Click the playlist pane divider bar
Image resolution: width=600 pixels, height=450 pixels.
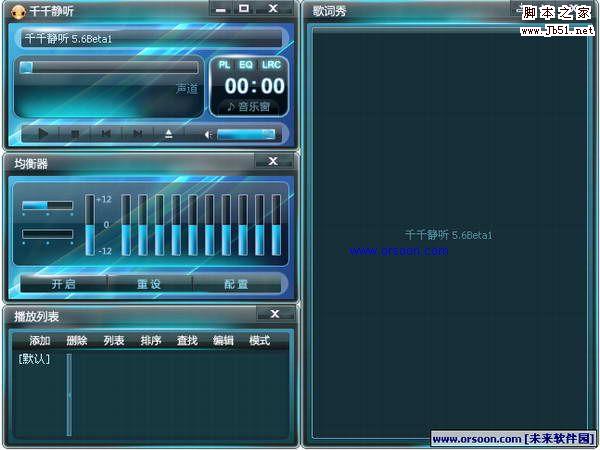[x=69, y=395]
